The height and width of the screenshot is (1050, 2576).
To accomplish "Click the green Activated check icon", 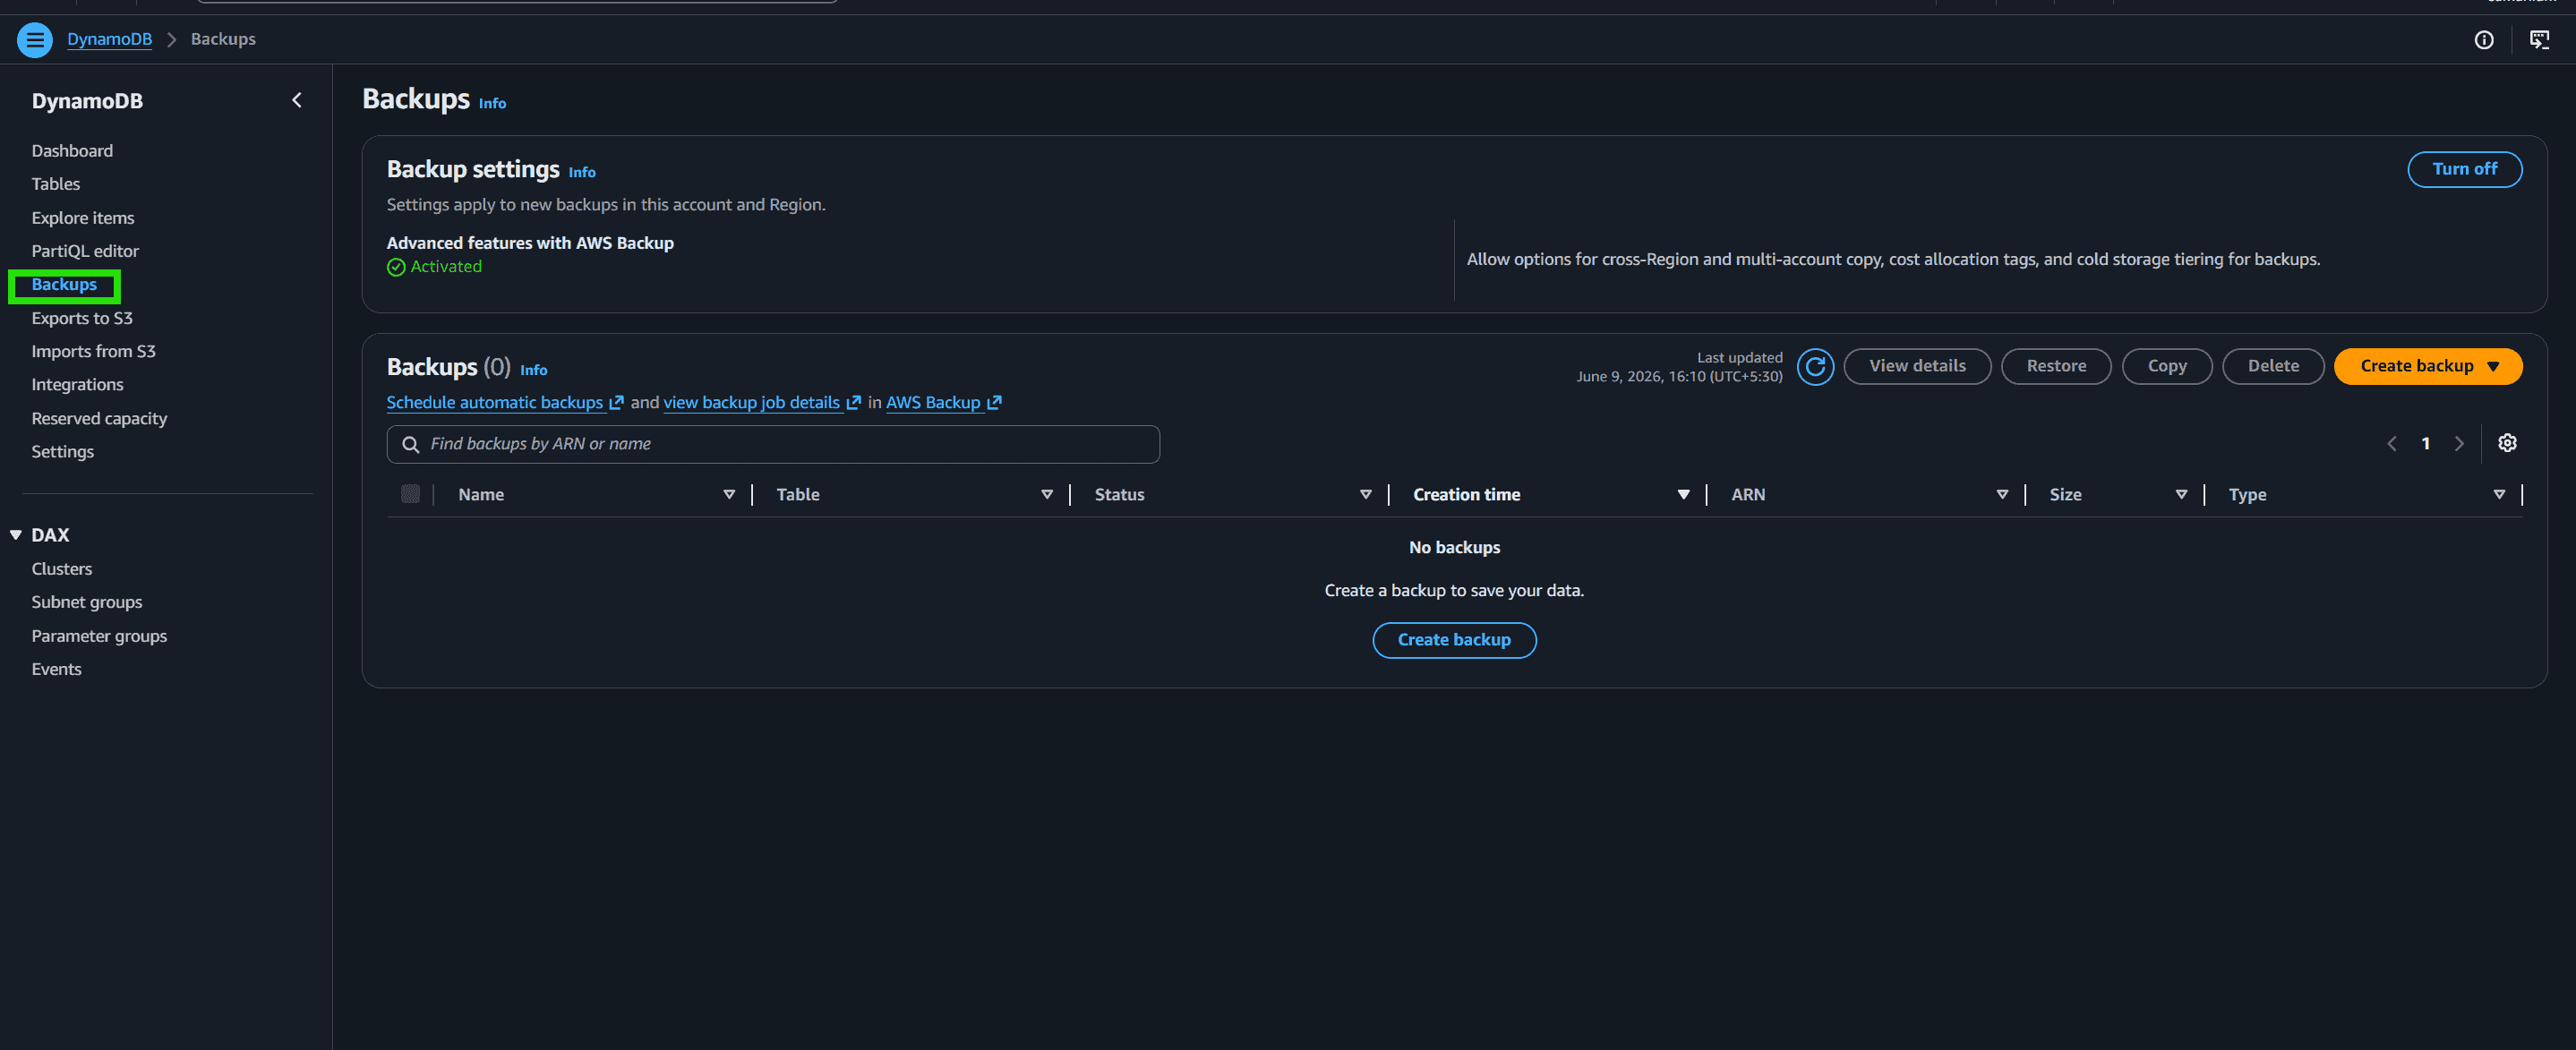I will pos(396,267).
